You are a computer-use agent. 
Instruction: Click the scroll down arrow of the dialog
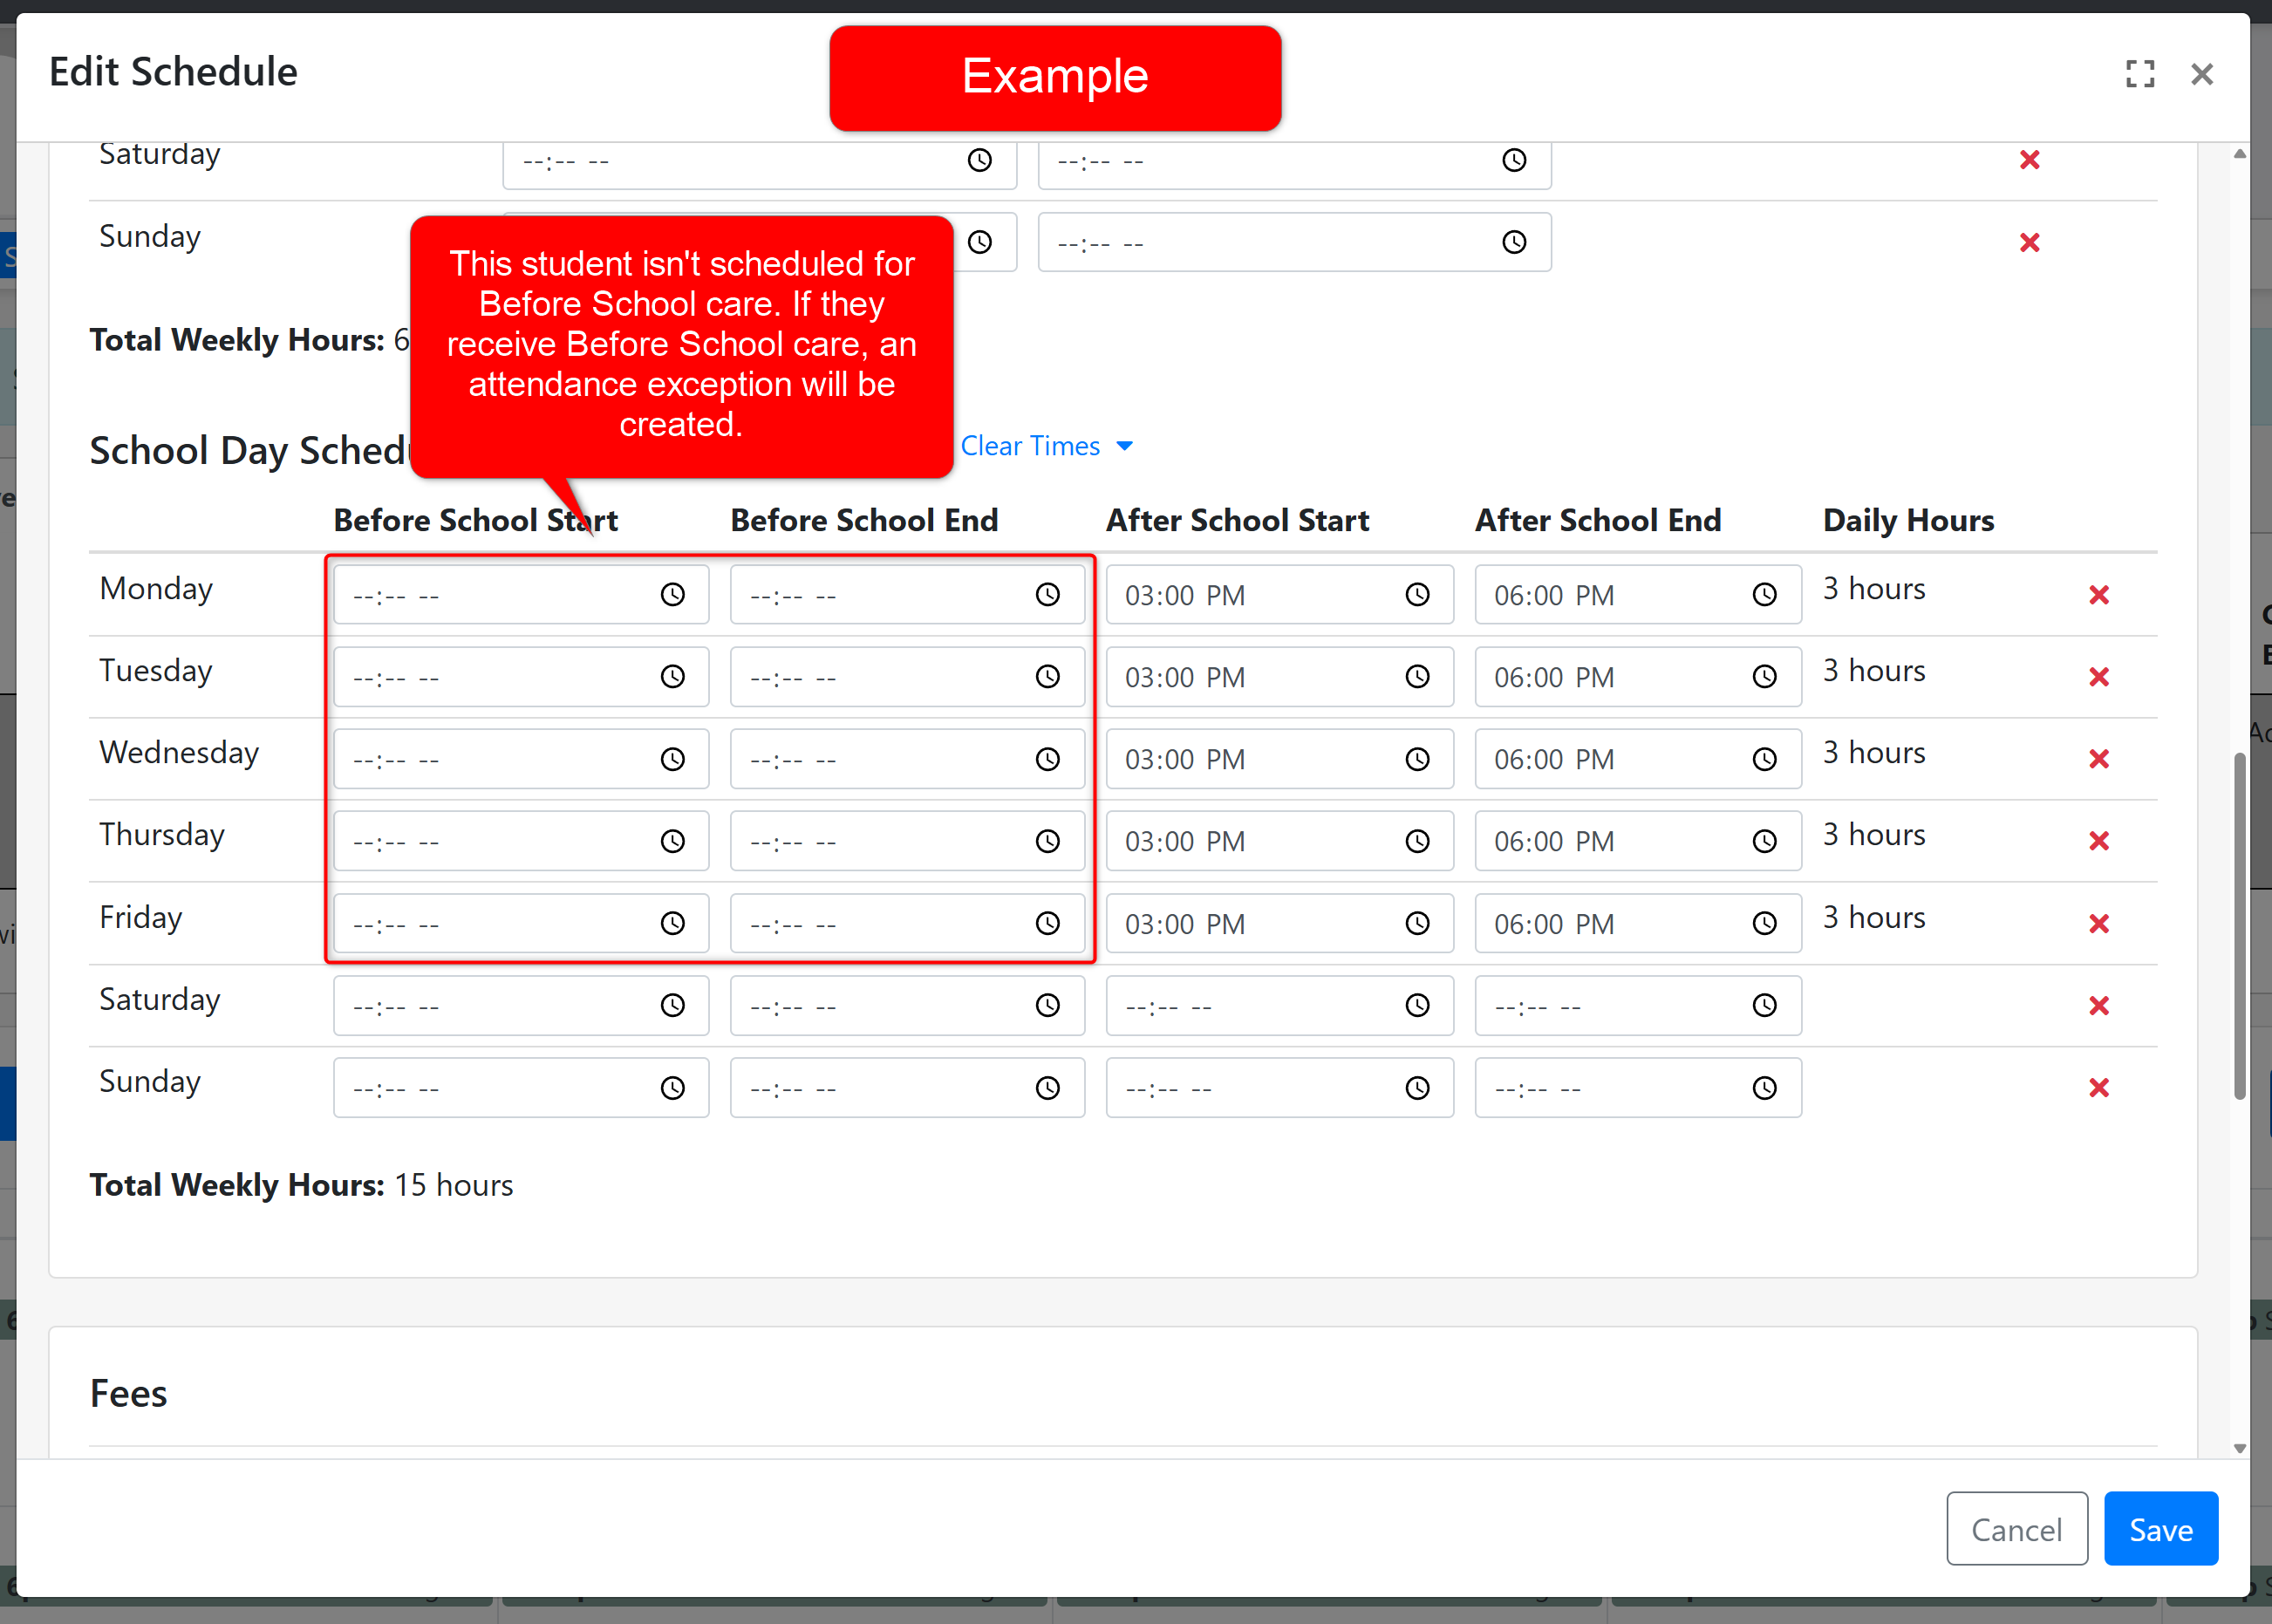pyautogui.click(x=2239, y=1448)
